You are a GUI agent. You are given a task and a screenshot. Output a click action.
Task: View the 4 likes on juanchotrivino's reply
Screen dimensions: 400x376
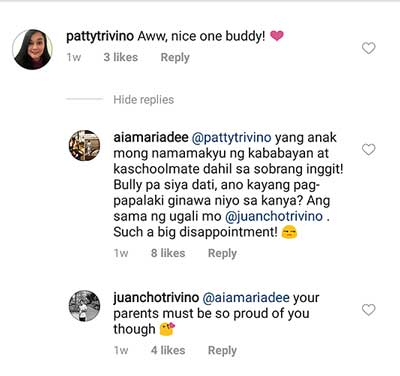(x=168, y=350)
